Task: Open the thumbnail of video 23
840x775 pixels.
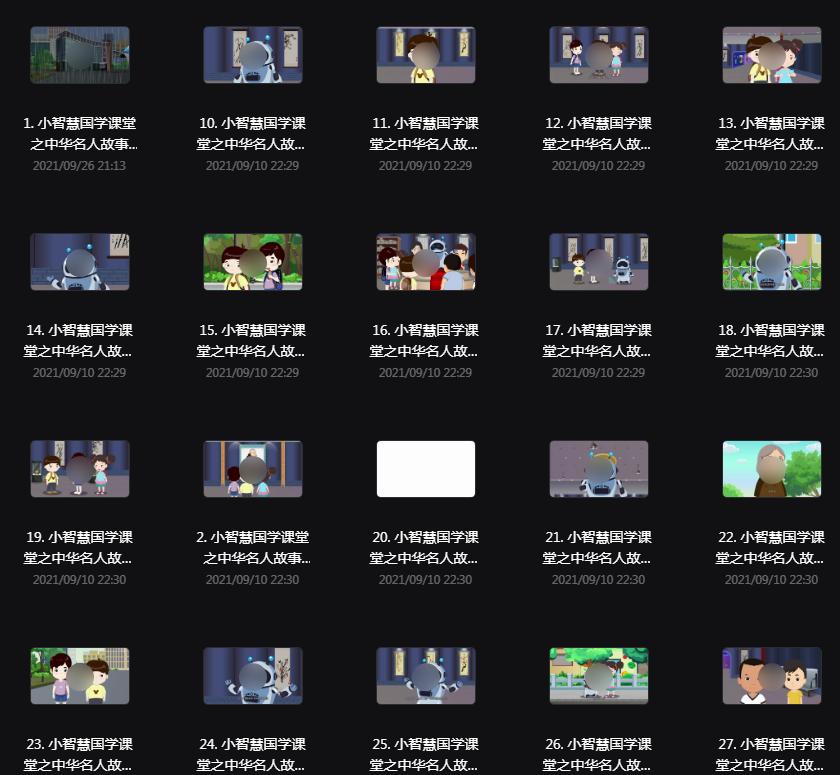Action: point(80,676)
